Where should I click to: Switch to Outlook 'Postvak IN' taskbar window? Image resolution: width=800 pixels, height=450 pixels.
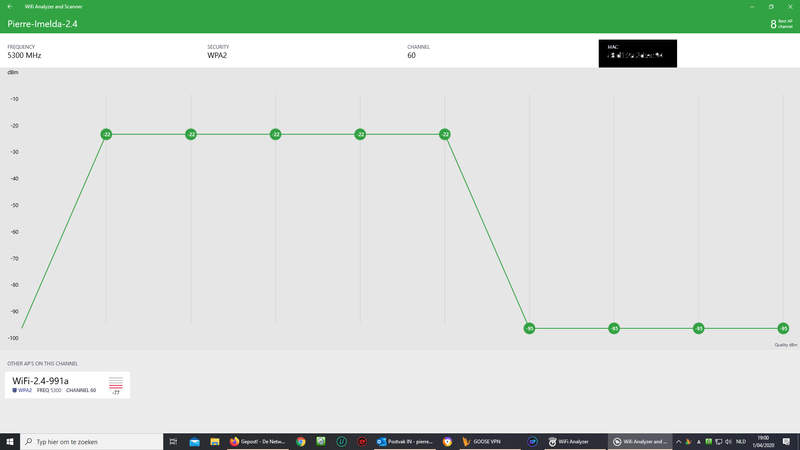click(x=405, y=442)
